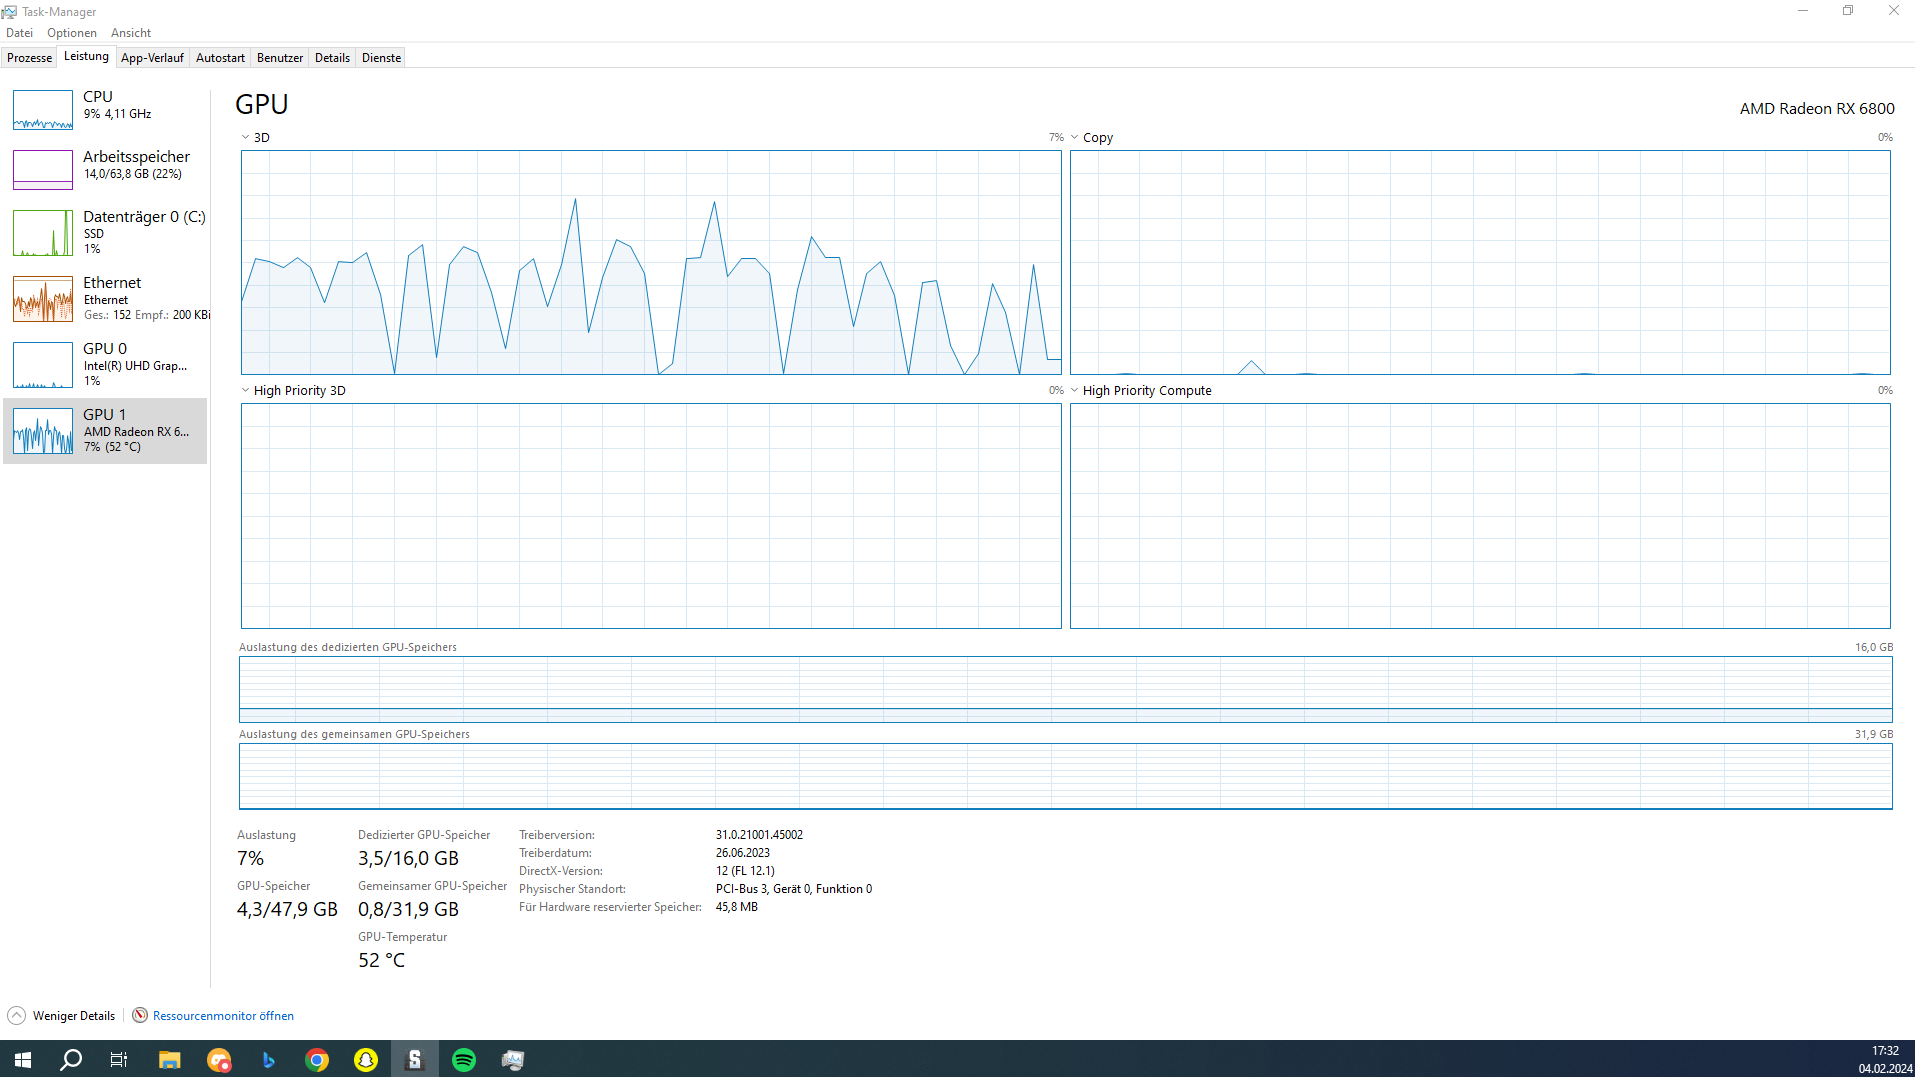Open the Ansicht menu

131,33
